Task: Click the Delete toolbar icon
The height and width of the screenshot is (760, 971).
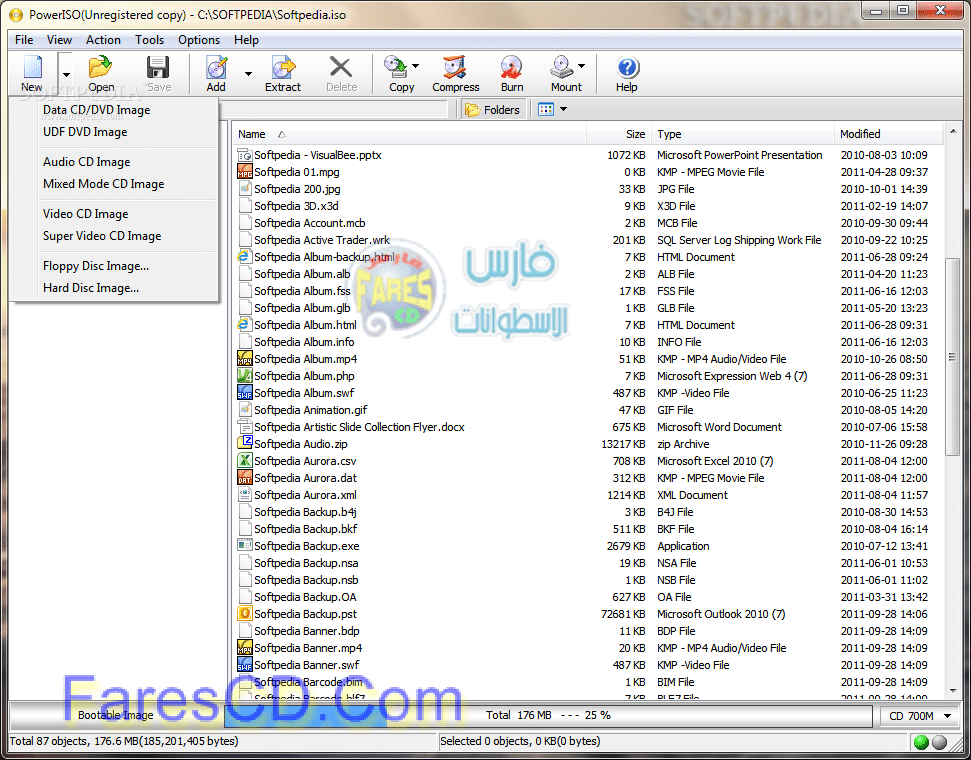Action: pos(341,67)
